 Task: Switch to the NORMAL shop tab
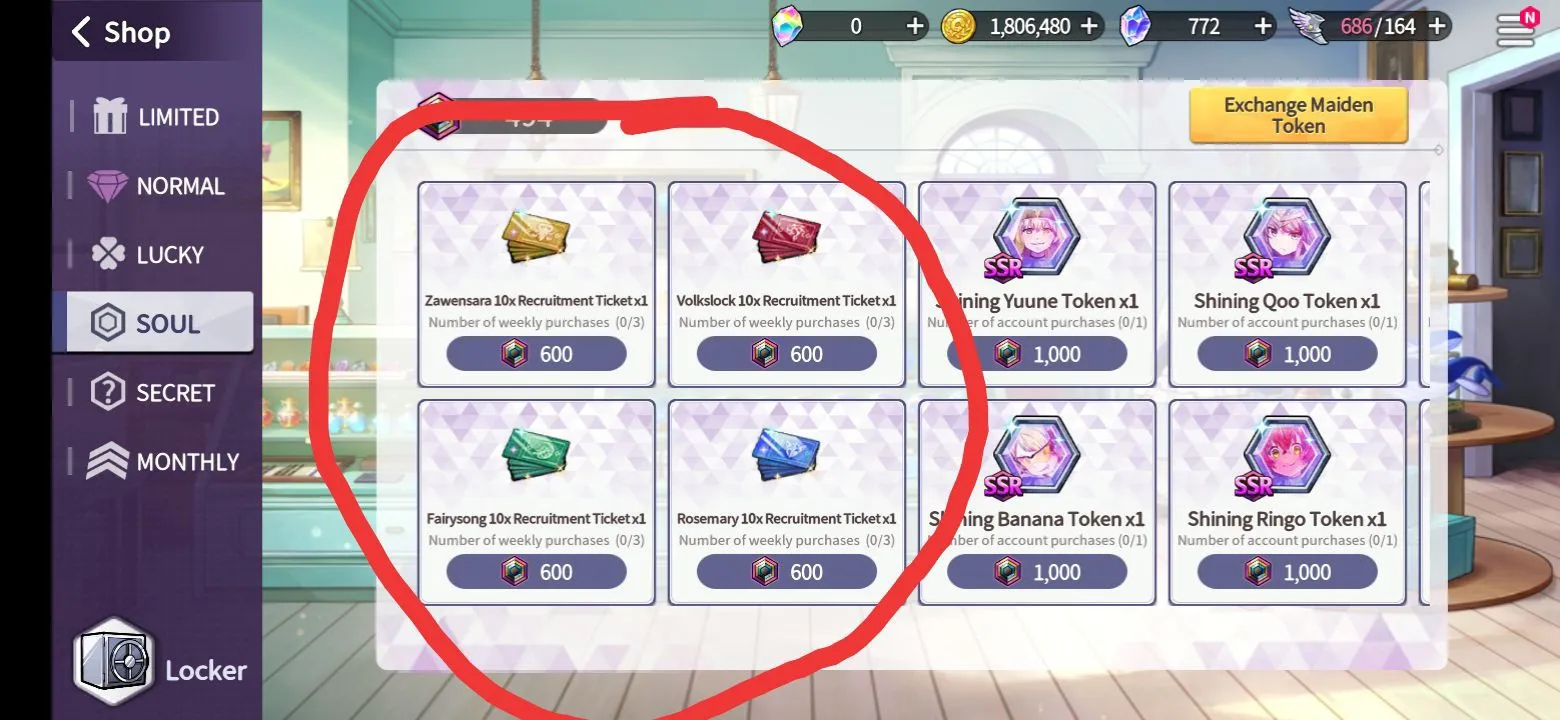158,186
